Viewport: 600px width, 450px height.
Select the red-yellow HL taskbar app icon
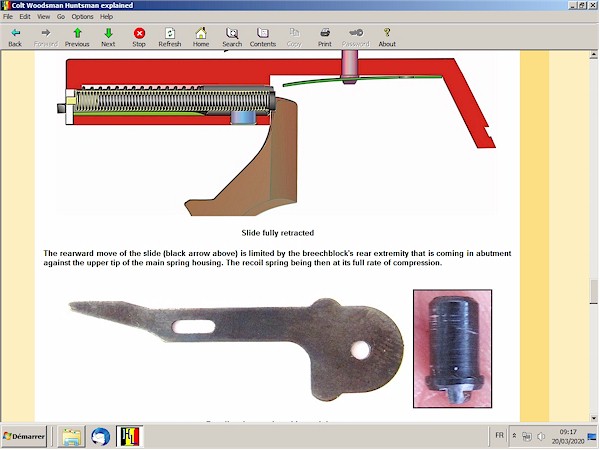(x=130, y=436)
